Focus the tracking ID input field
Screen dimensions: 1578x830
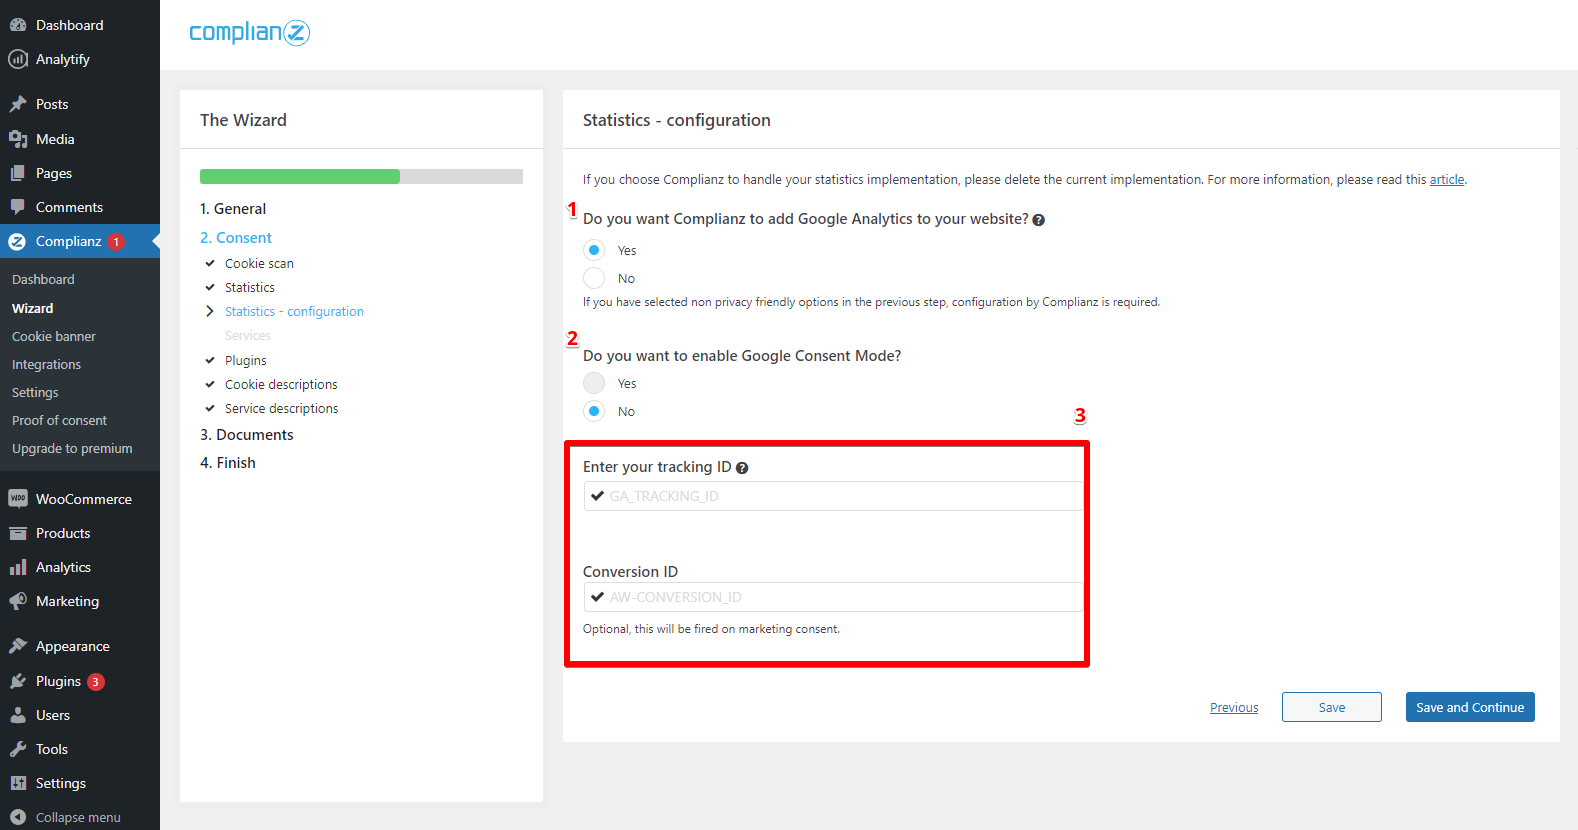[833, 496]
